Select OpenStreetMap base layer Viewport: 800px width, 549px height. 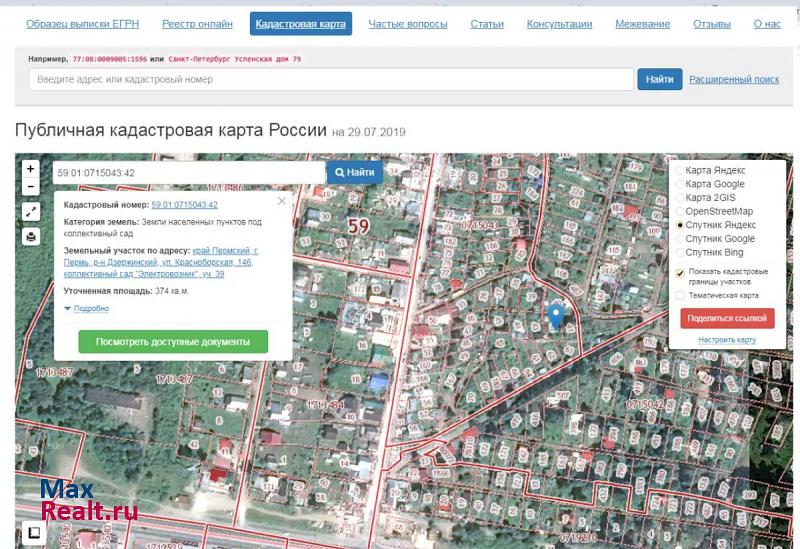681,212
